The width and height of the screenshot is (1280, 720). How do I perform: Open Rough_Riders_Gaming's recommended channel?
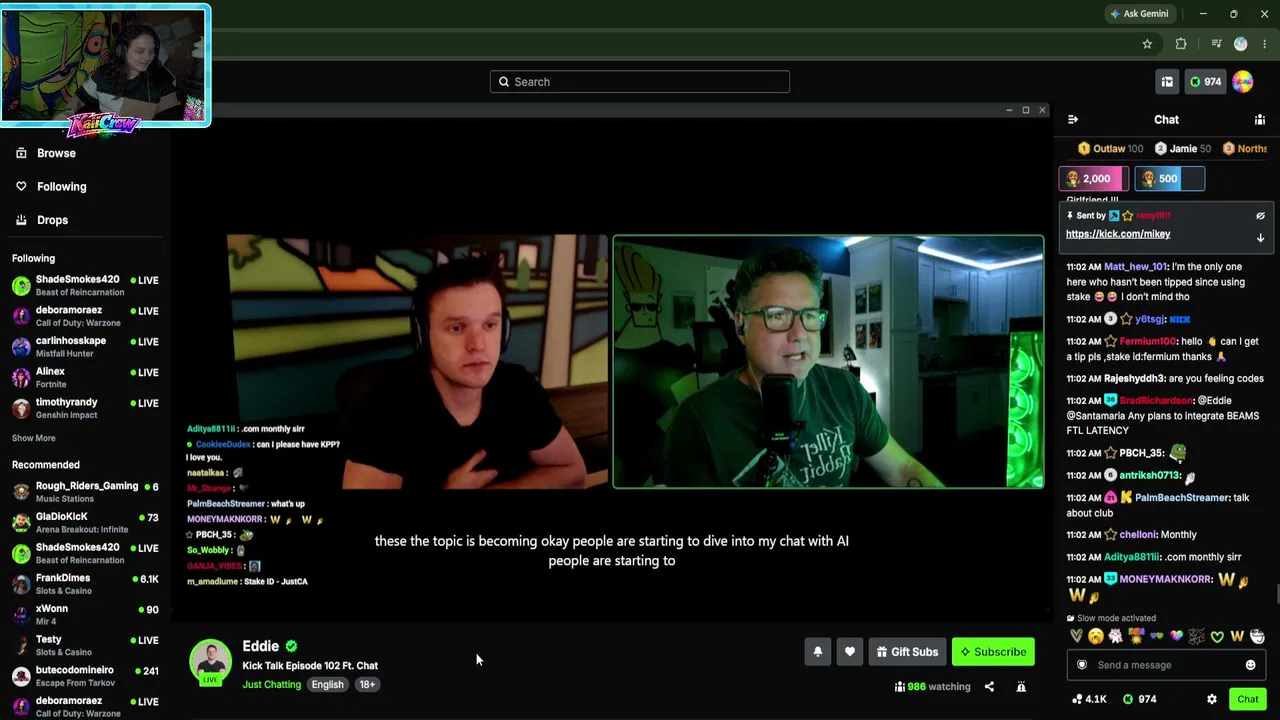tap(85, 492)
